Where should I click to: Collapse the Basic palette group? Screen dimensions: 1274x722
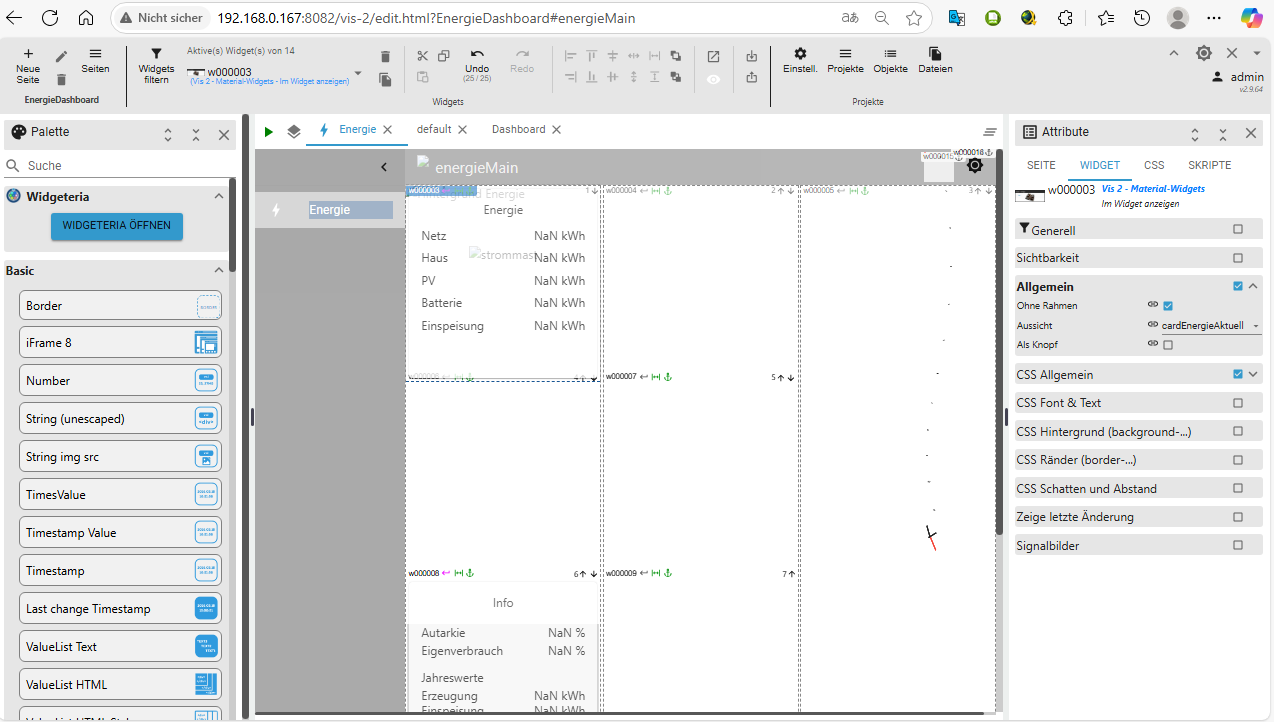tap(219, 270)
